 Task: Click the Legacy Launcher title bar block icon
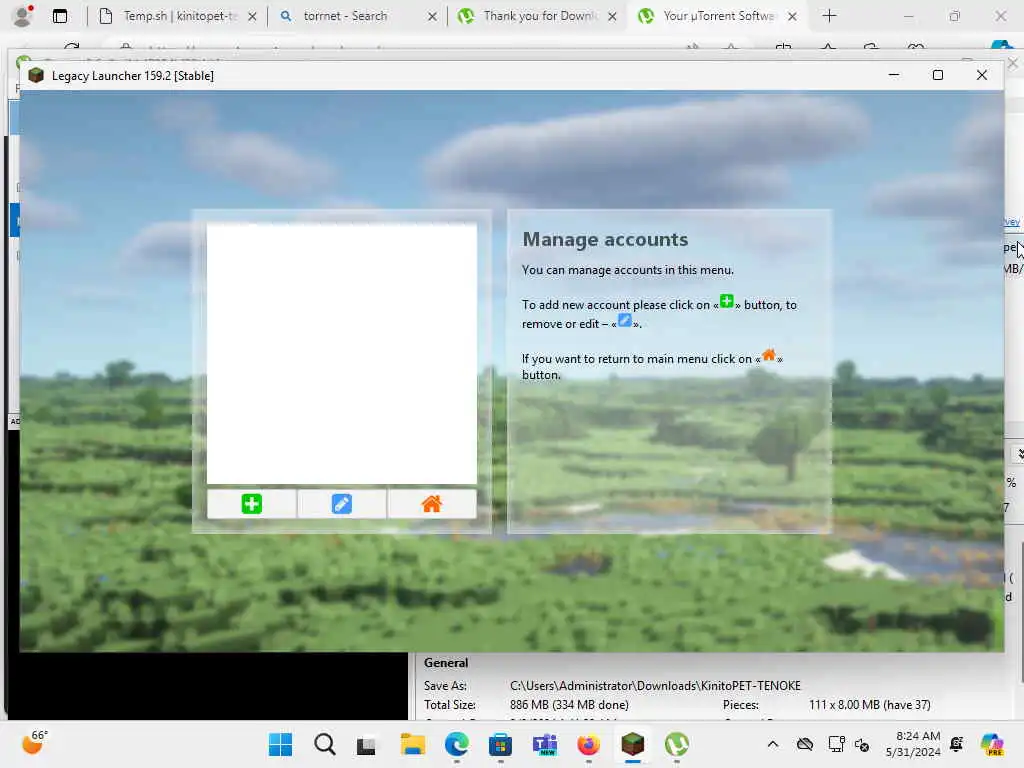[x=36, y=75]
